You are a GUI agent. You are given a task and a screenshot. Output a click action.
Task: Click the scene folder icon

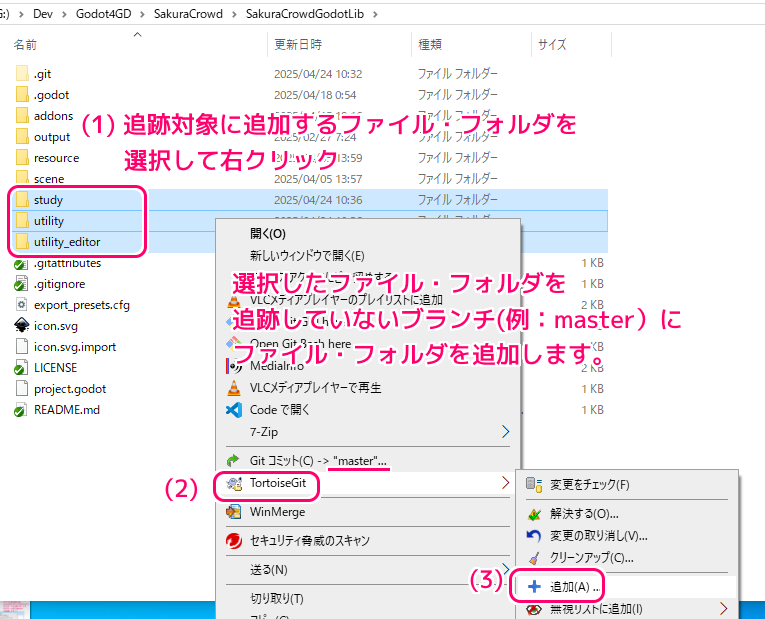click(22, 178)
